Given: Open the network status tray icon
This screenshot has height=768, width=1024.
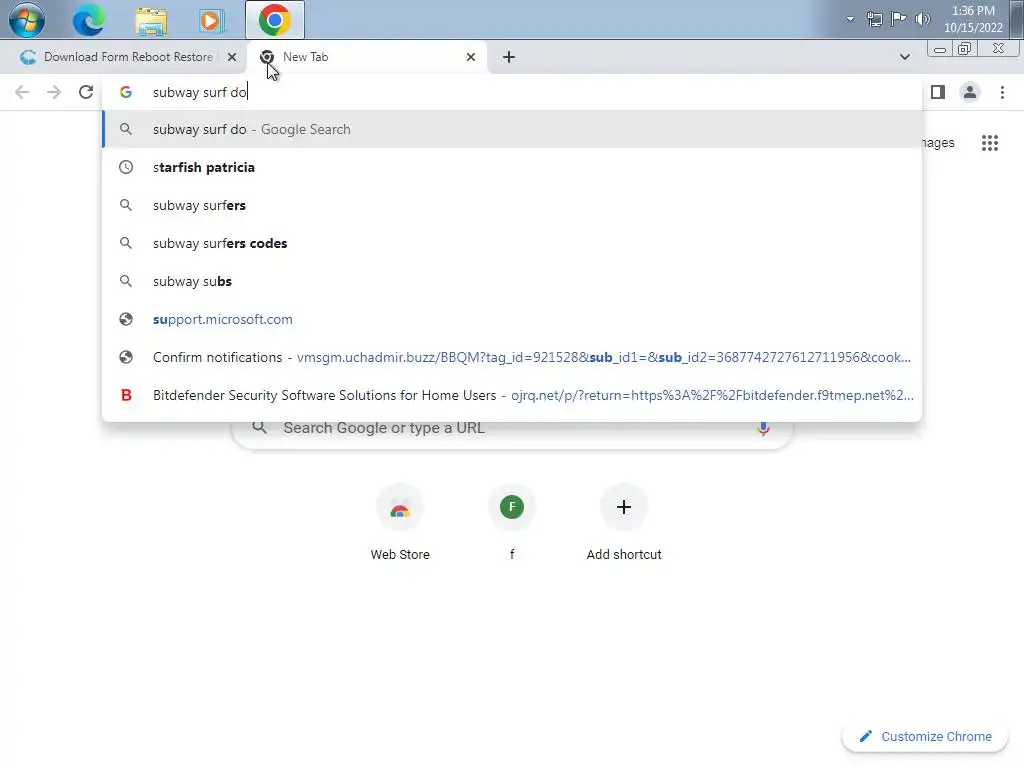Looking at the screenshot, I should [x=874, y=19].
